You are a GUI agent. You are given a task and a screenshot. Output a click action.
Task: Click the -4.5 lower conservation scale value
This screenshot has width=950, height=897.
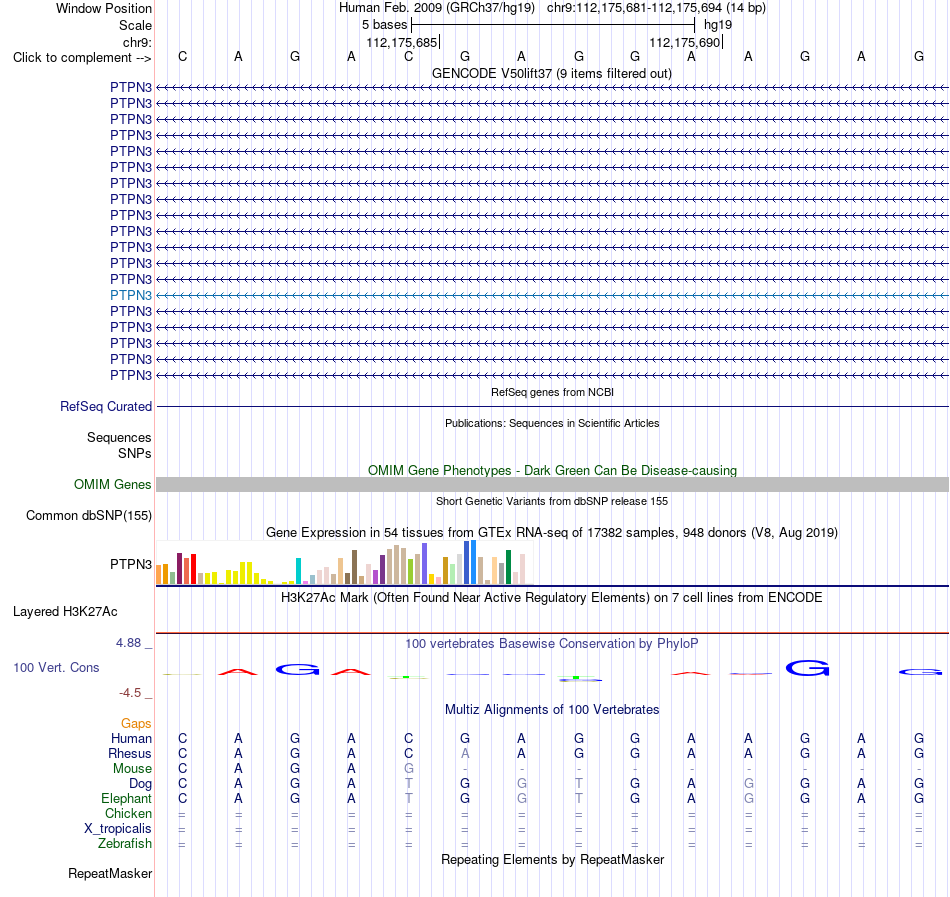pos(130,693)
